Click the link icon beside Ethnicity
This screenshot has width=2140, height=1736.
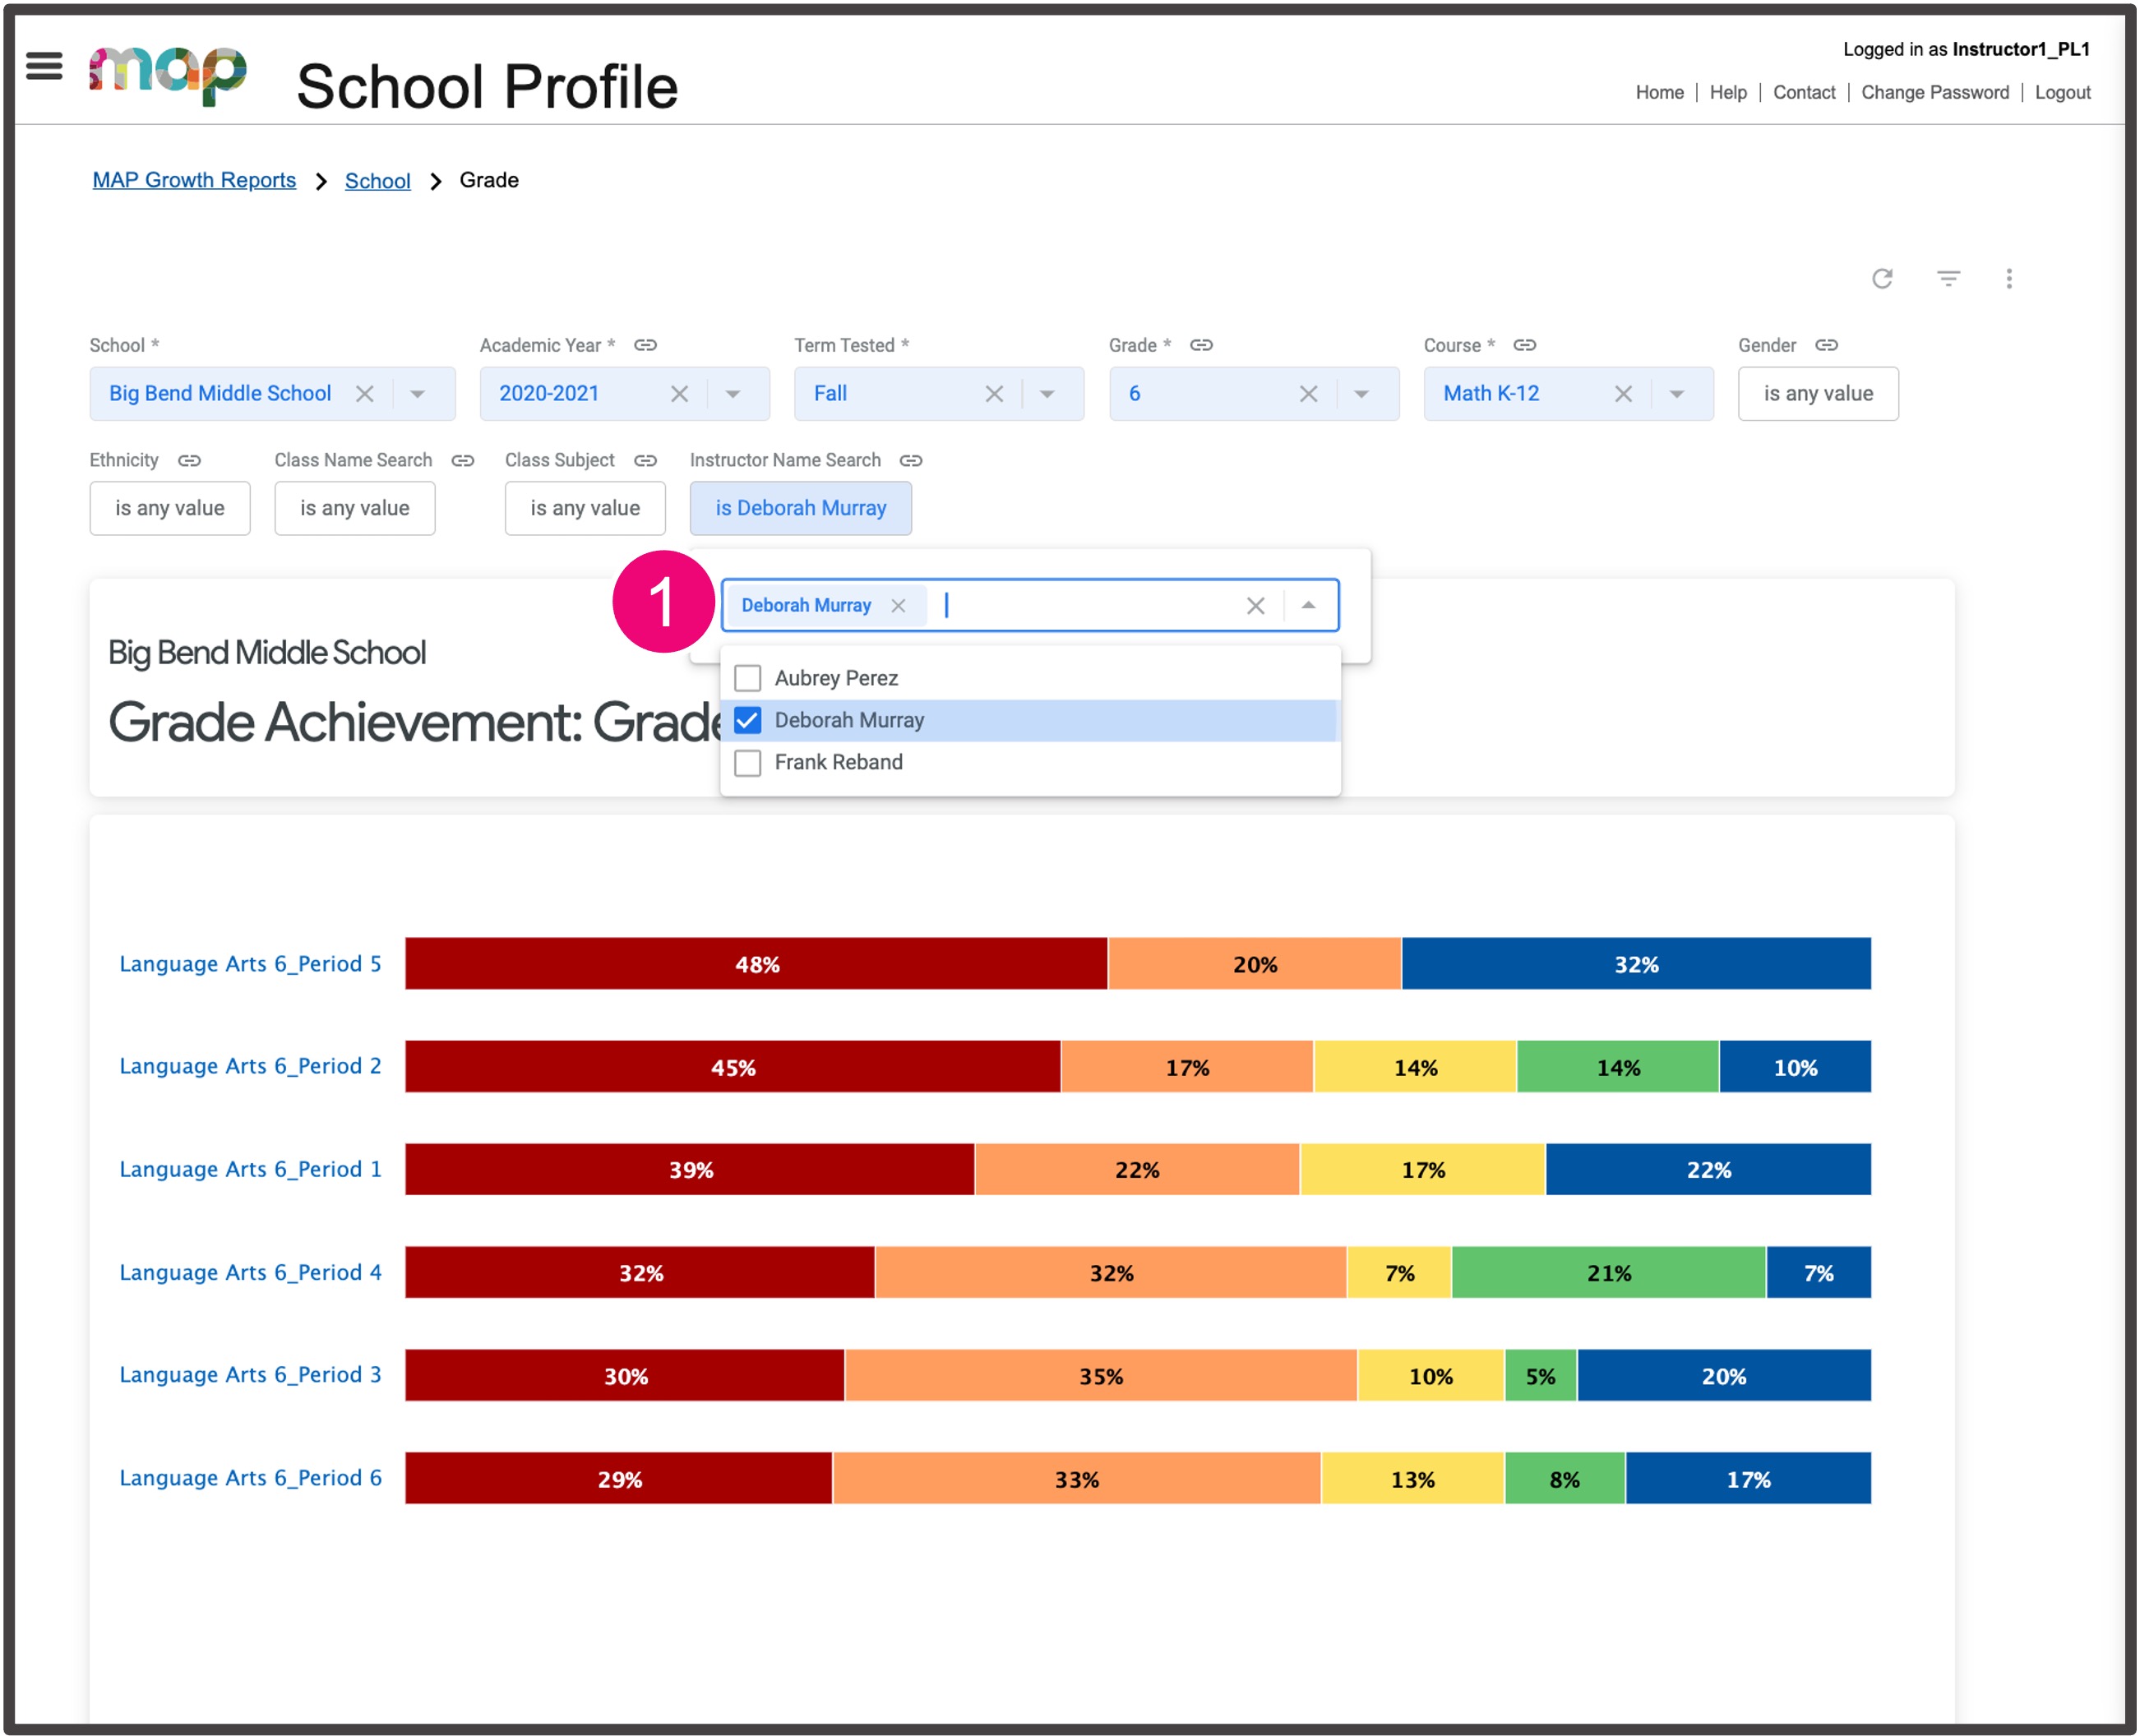tap(188, 461)
